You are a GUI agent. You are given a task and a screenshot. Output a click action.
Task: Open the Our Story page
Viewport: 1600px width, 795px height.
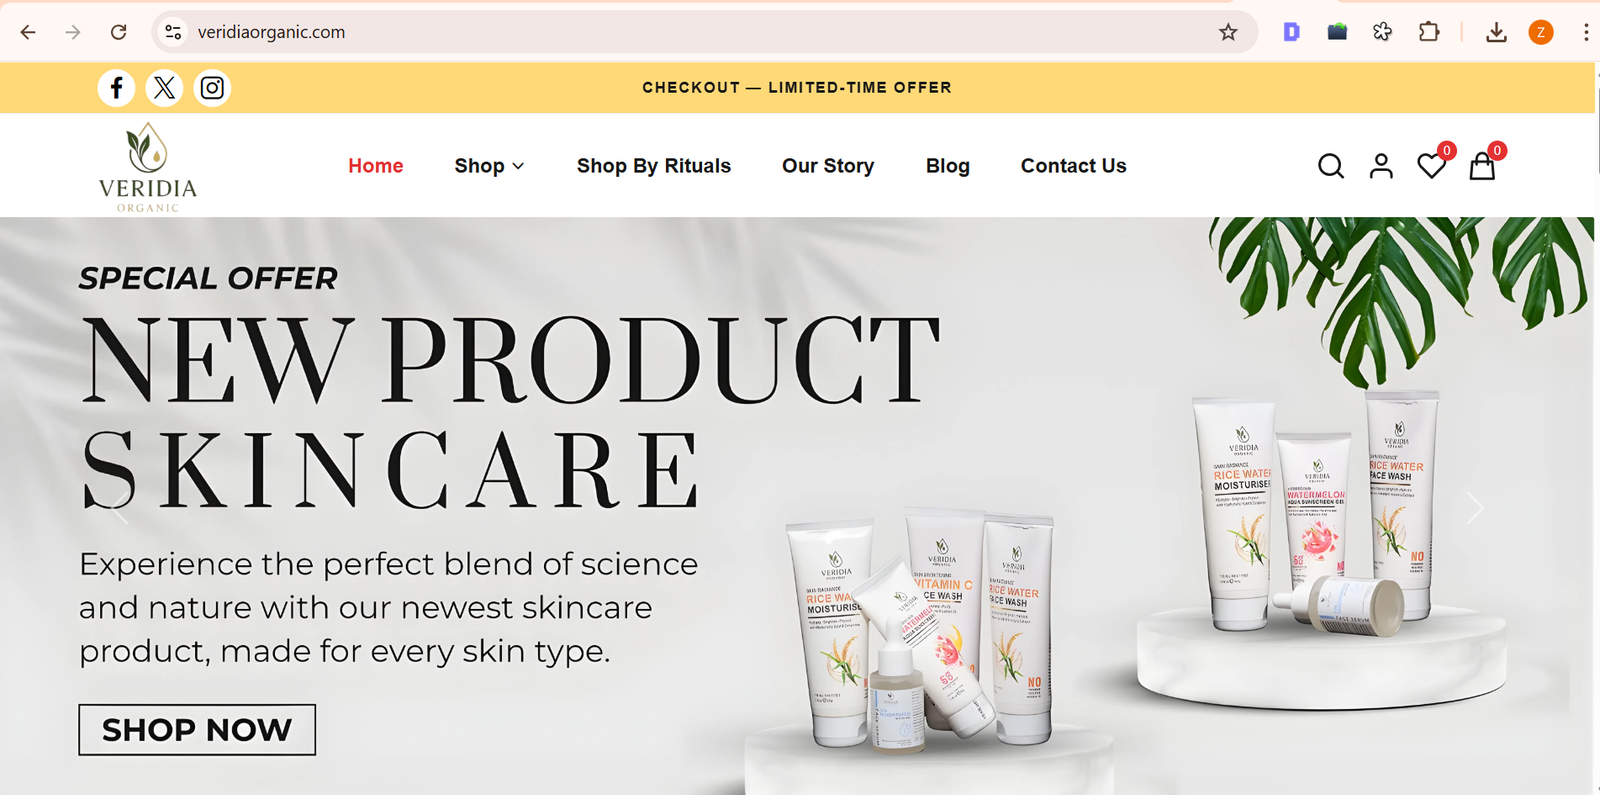coord(828,166)
